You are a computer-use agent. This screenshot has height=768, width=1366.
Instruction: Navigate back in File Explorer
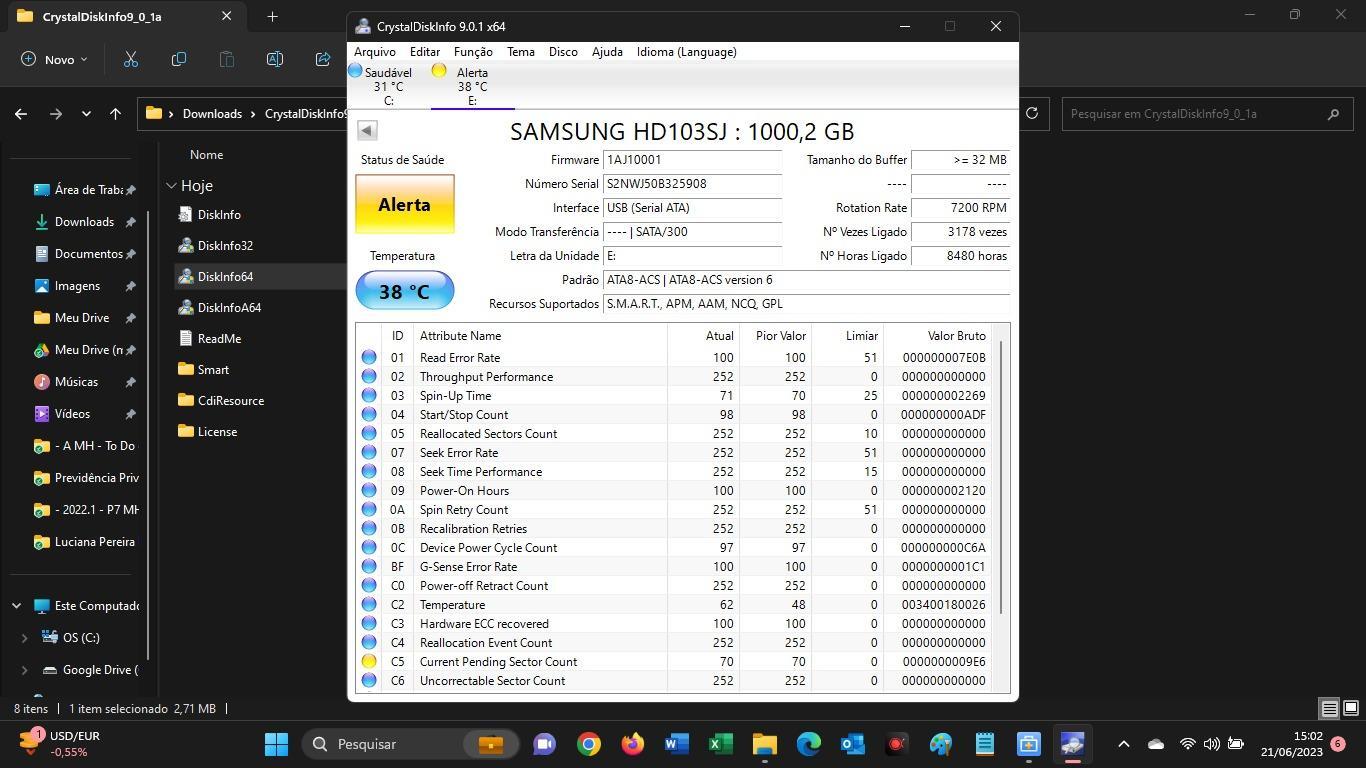click(21, 114)
